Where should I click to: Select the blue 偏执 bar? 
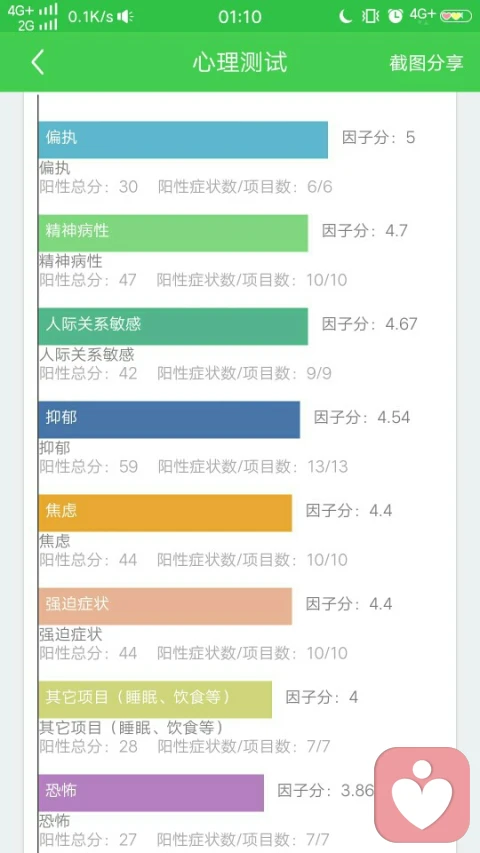(183, 140)
